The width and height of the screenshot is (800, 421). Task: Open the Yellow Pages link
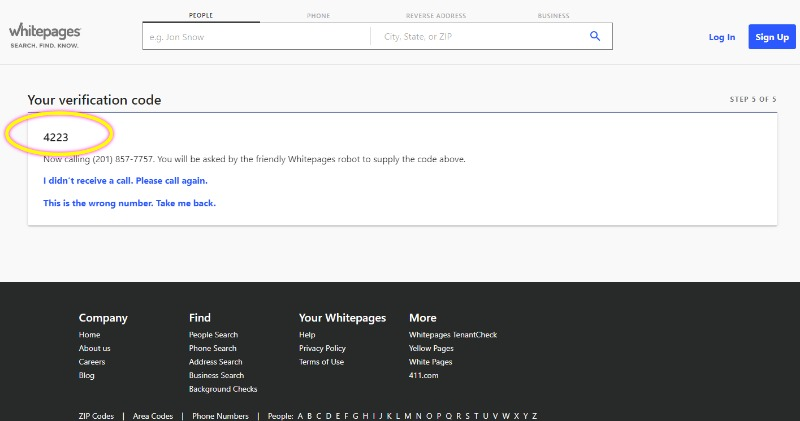point(431,348)
